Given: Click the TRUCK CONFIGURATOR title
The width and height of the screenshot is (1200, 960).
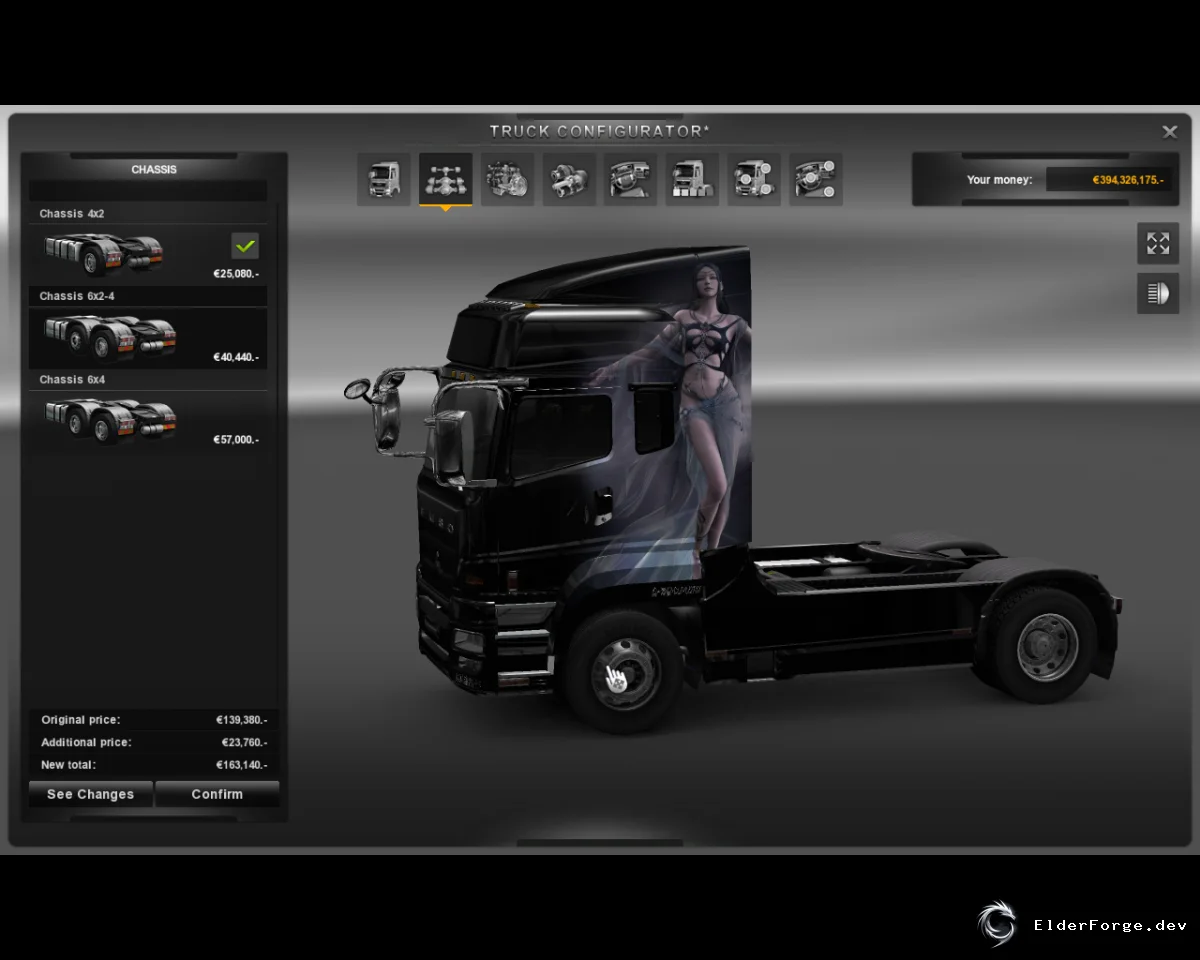Looking at the screenshot, I should tap(600, 131).
